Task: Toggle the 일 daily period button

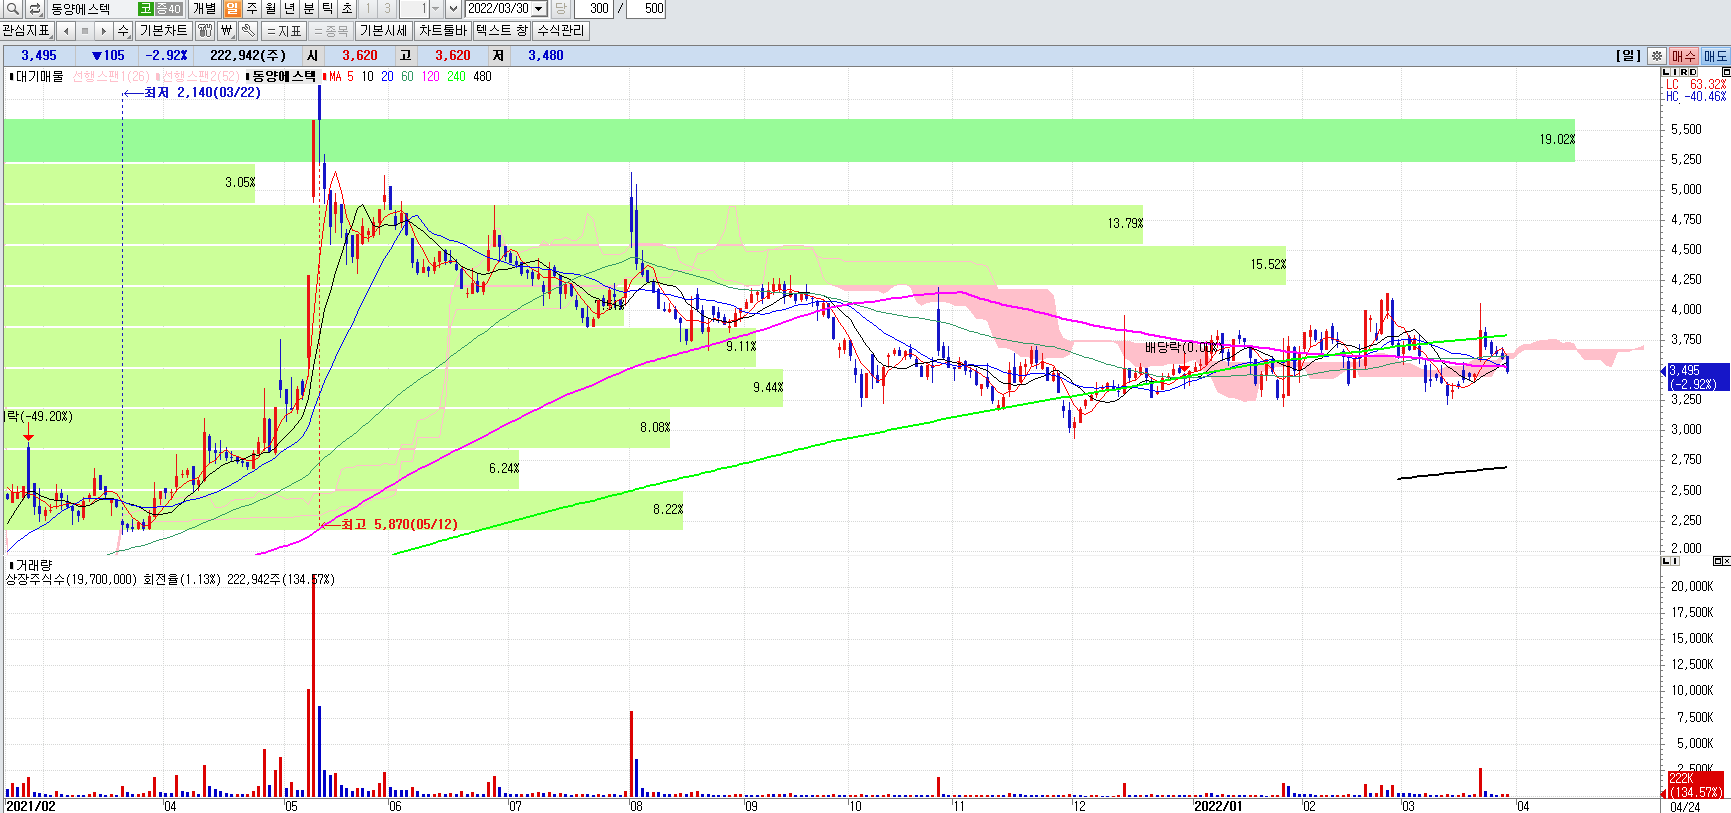Action: tap(232, 9)
